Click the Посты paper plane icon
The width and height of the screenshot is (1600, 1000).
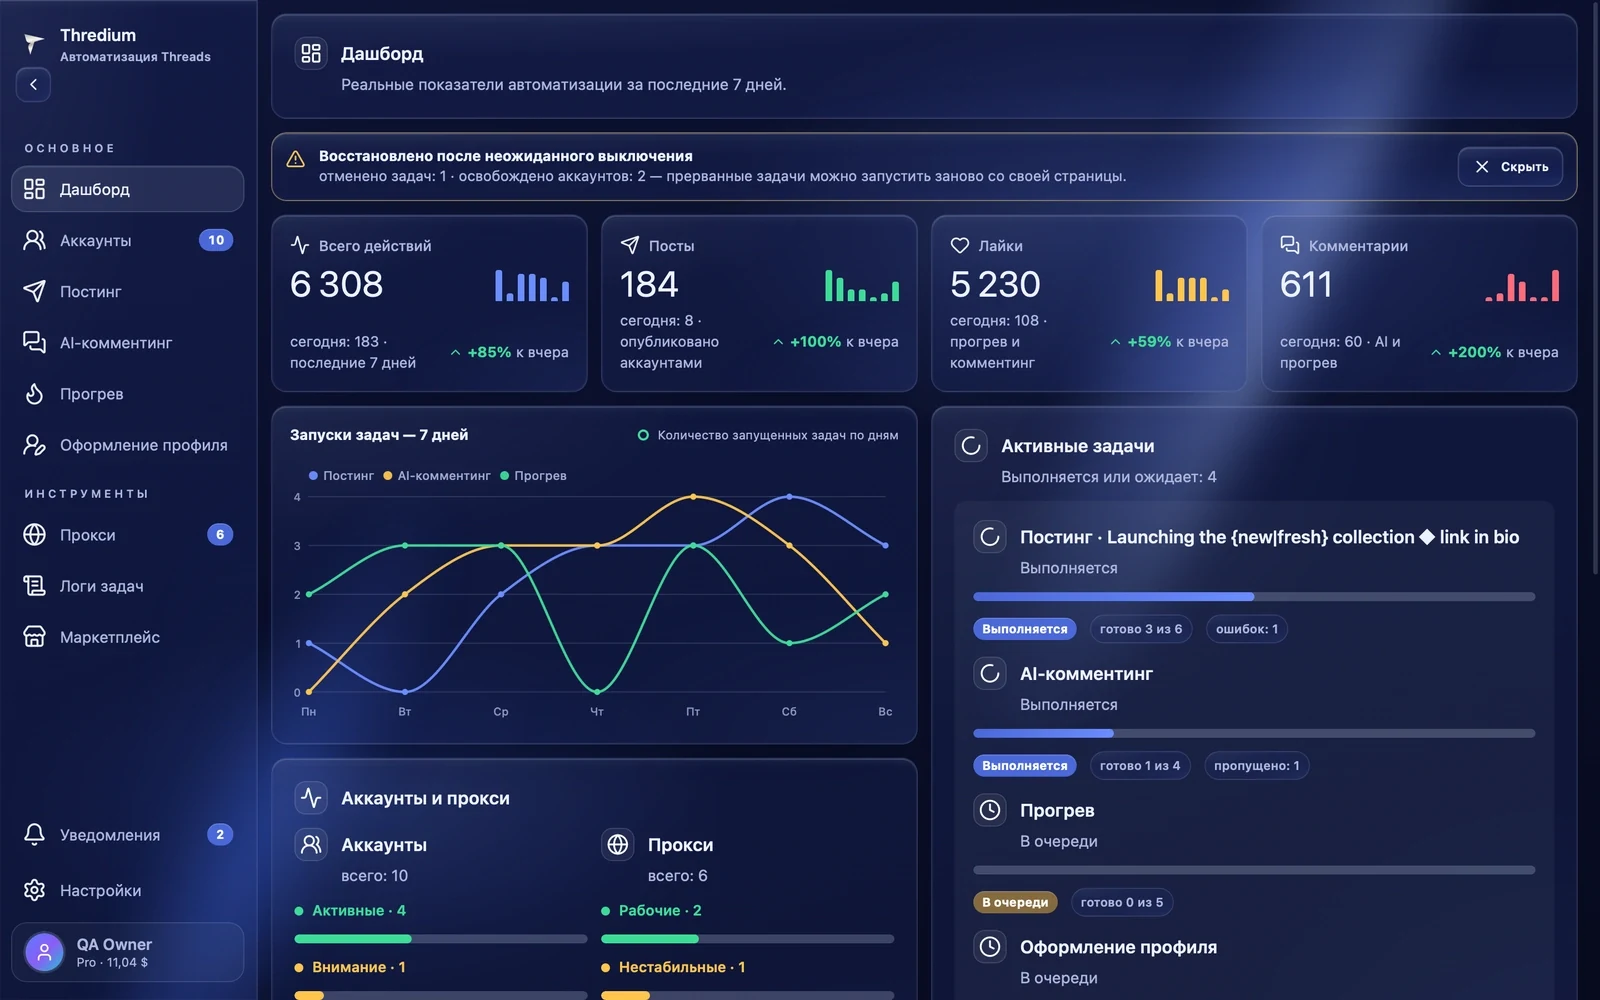(629, 245)
